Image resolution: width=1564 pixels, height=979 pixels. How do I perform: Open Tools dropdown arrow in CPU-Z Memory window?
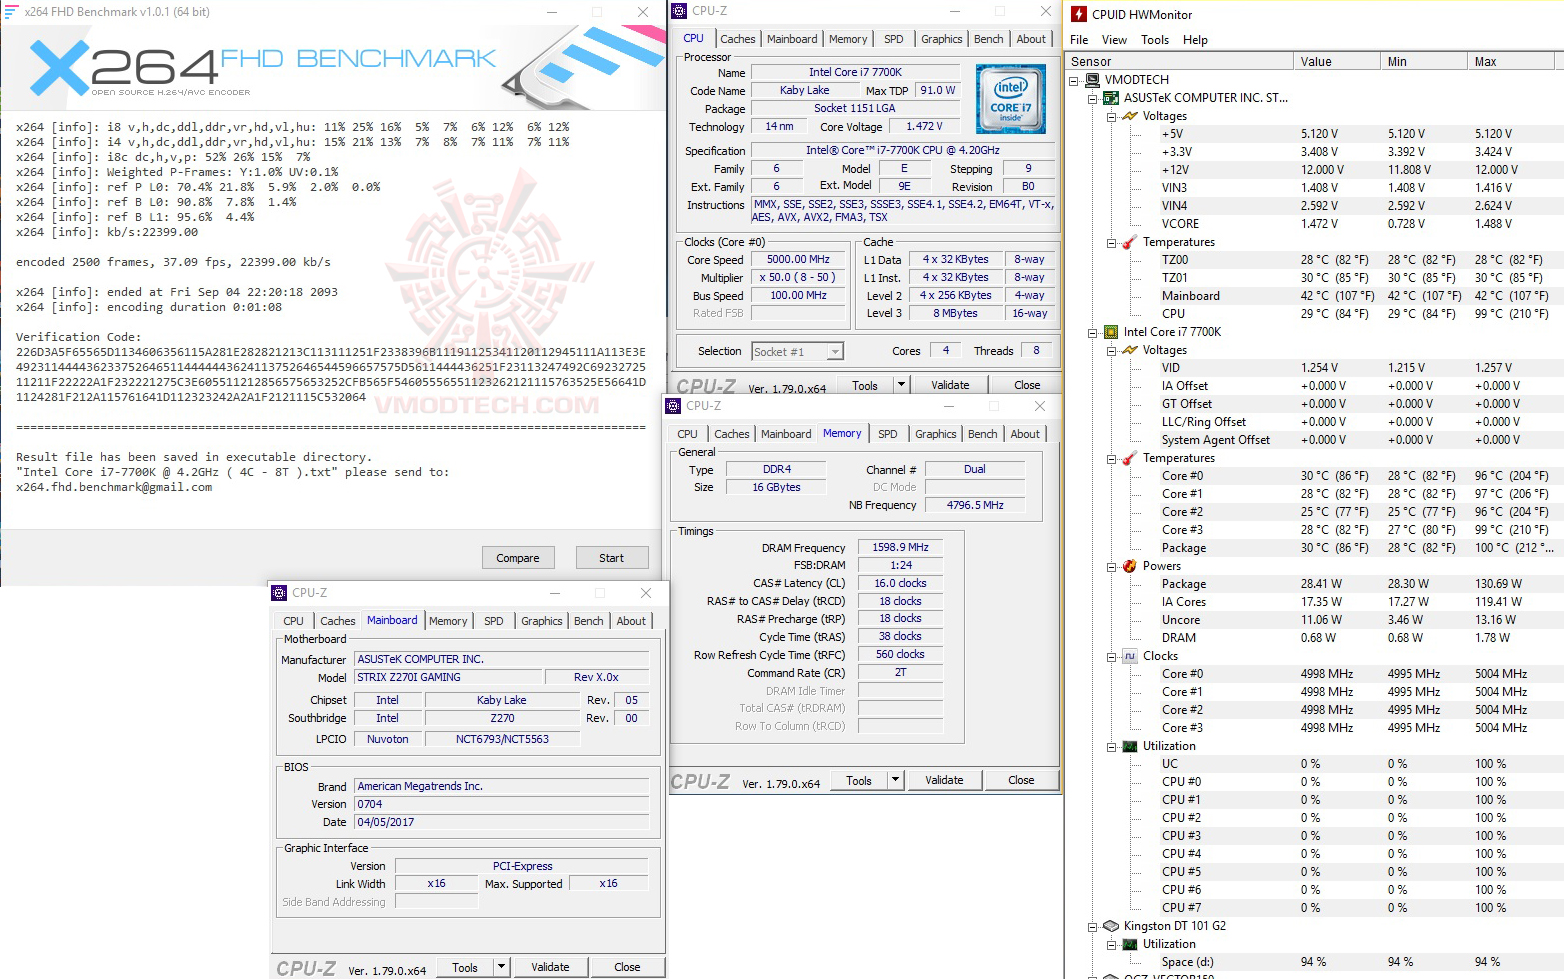coord(895,780)
